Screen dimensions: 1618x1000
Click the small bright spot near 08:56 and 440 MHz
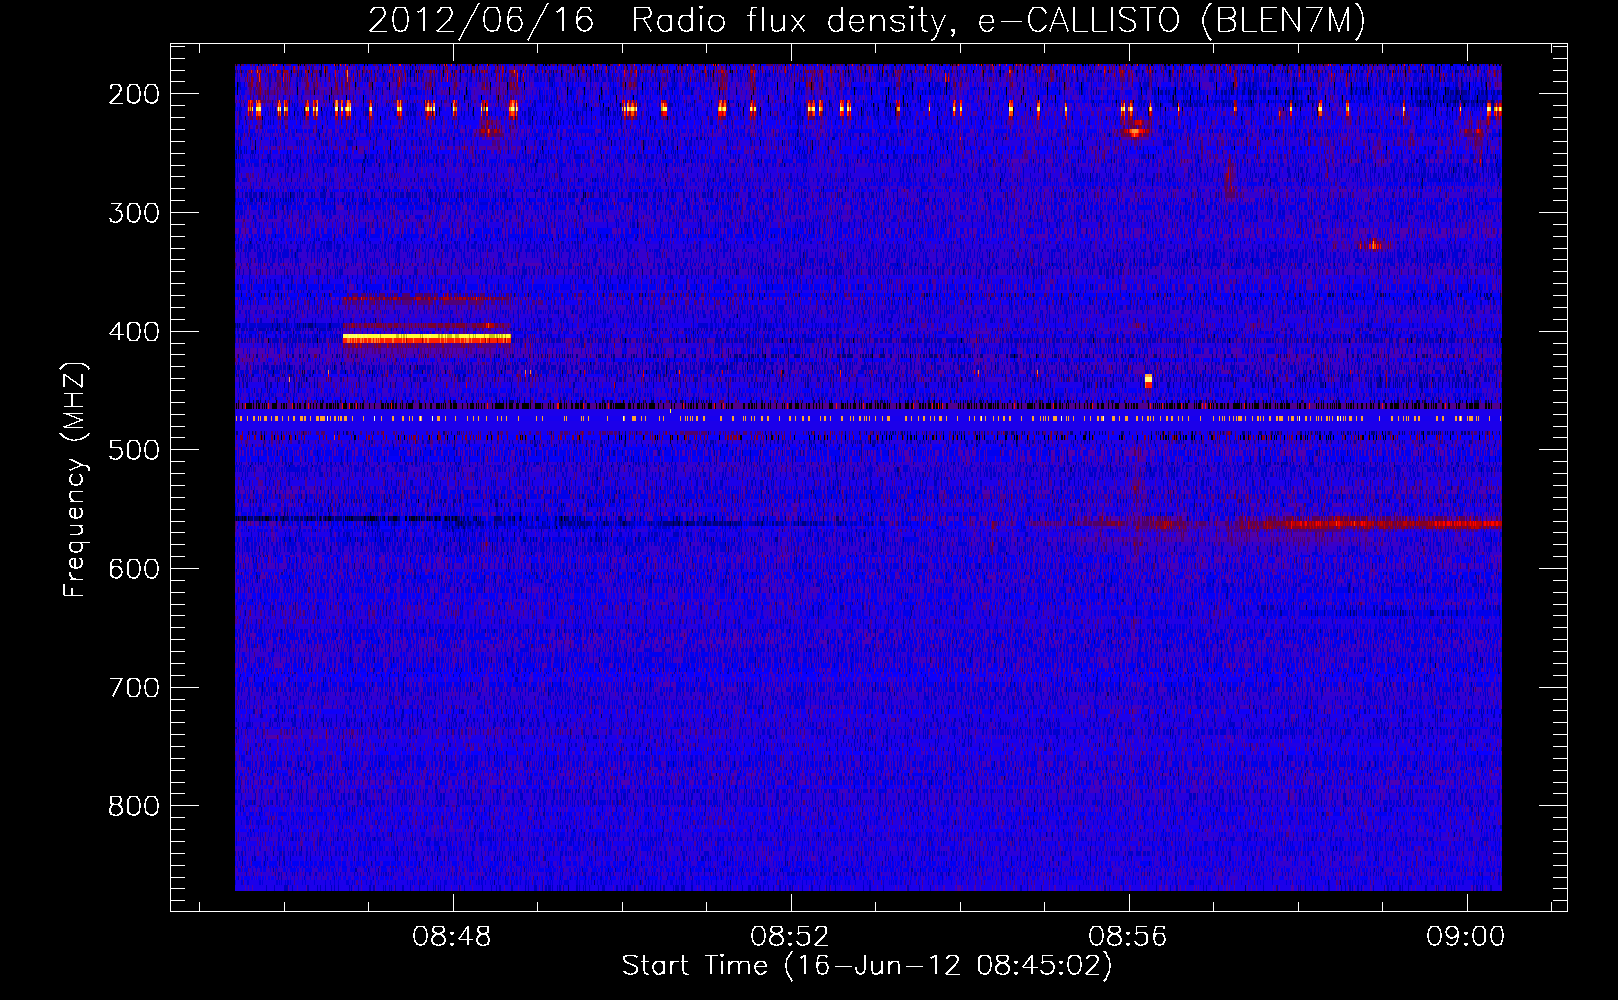(x=1148, y=380)
